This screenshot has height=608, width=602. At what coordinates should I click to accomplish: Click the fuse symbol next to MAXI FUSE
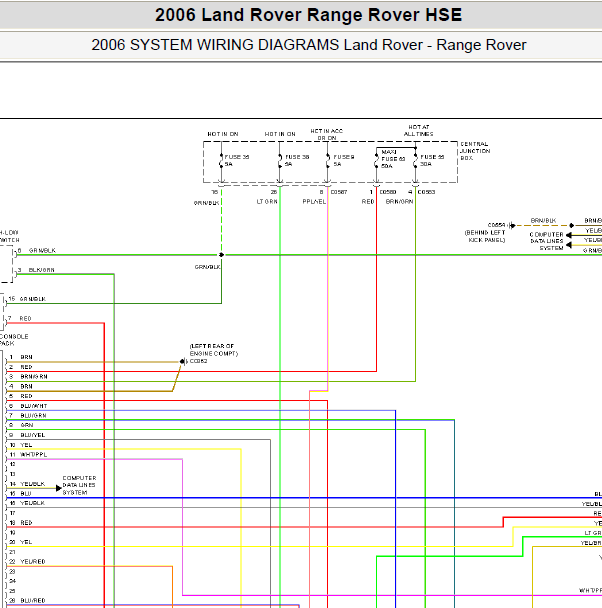click(376, 161)
